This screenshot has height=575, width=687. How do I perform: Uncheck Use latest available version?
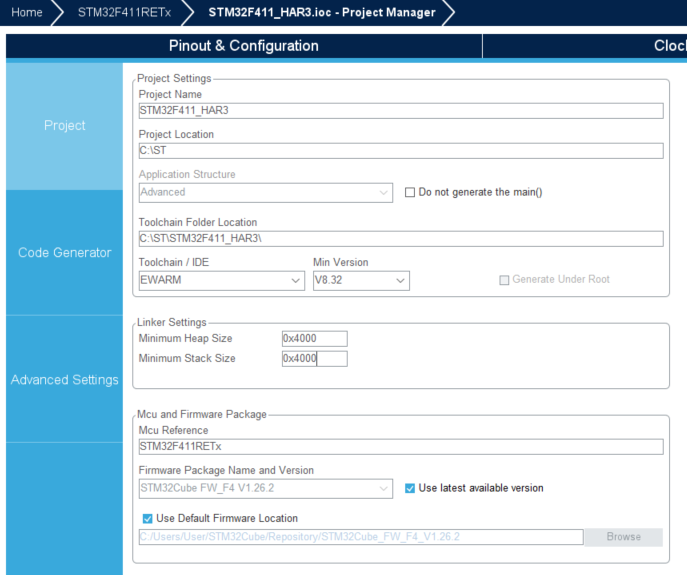(x=410, y=488)
